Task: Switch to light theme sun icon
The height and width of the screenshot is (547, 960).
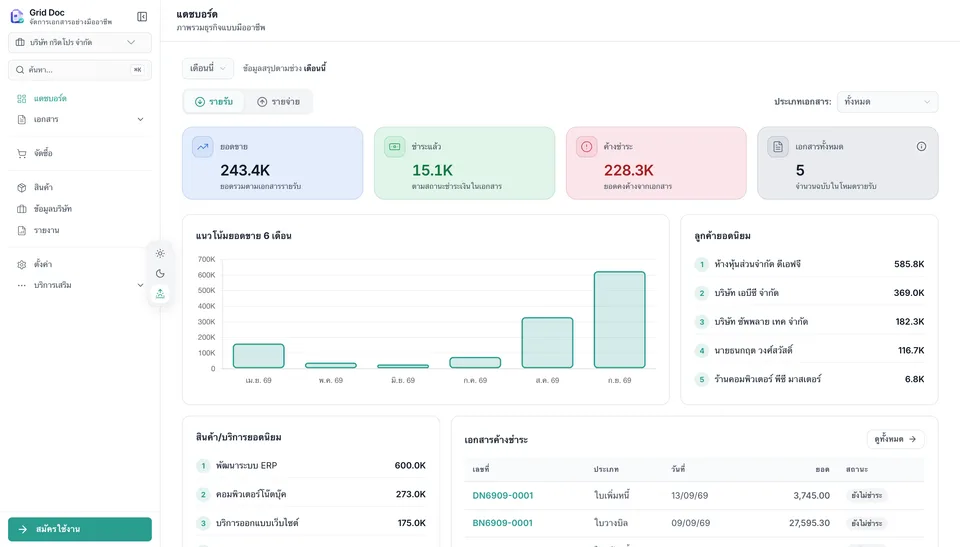Action: tap(160, 254)
